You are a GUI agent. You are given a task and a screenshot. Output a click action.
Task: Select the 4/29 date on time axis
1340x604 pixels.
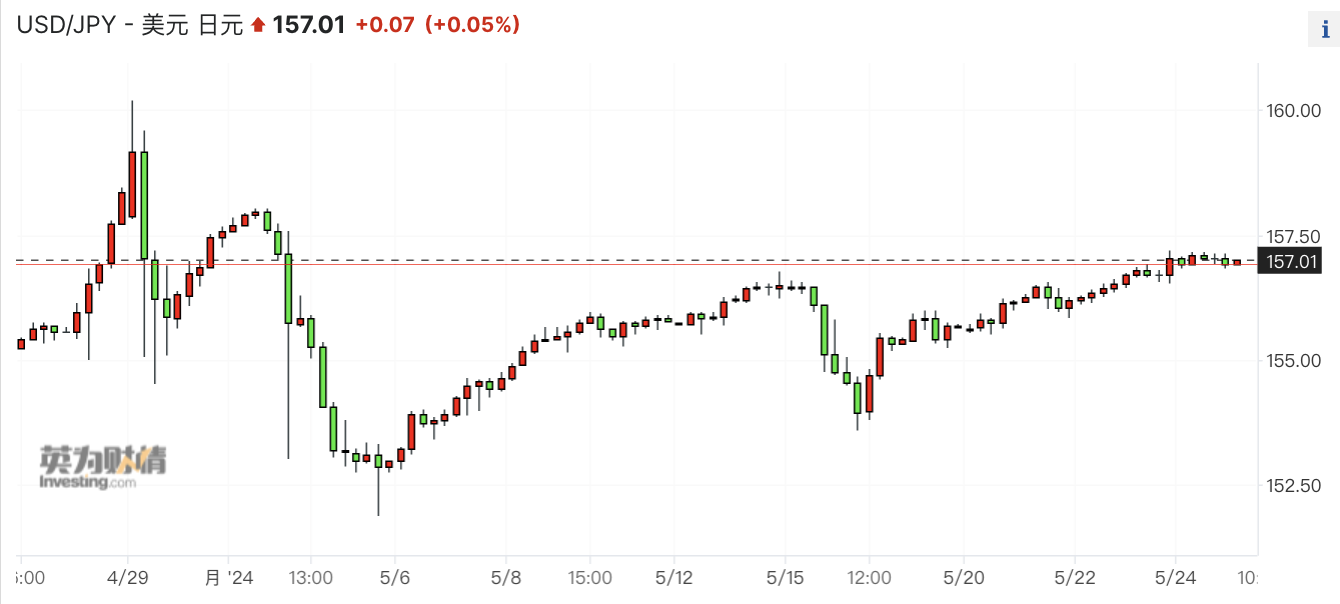127,577
